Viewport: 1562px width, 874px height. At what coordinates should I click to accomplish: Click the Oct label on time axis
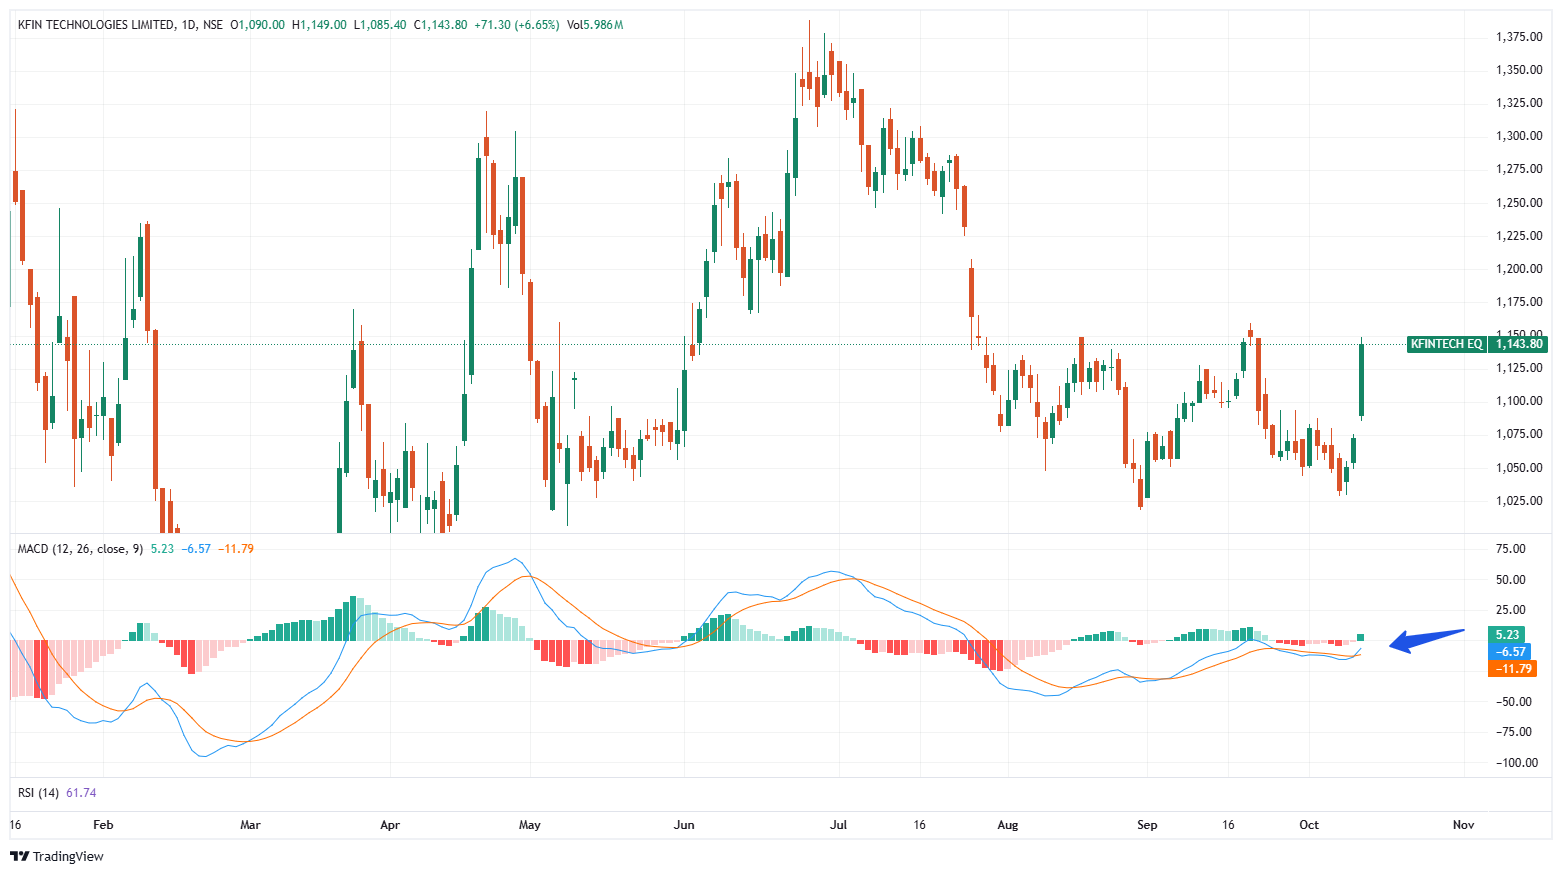(1308, 825)
